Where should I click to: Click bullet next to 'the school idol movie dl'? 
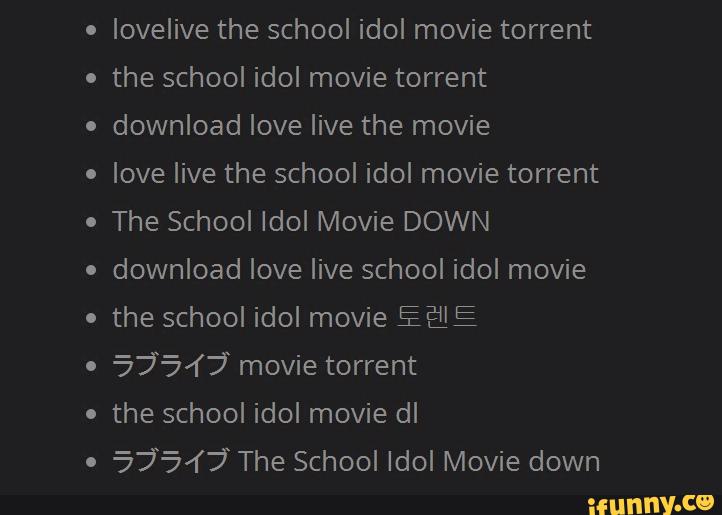pos(91,415)
